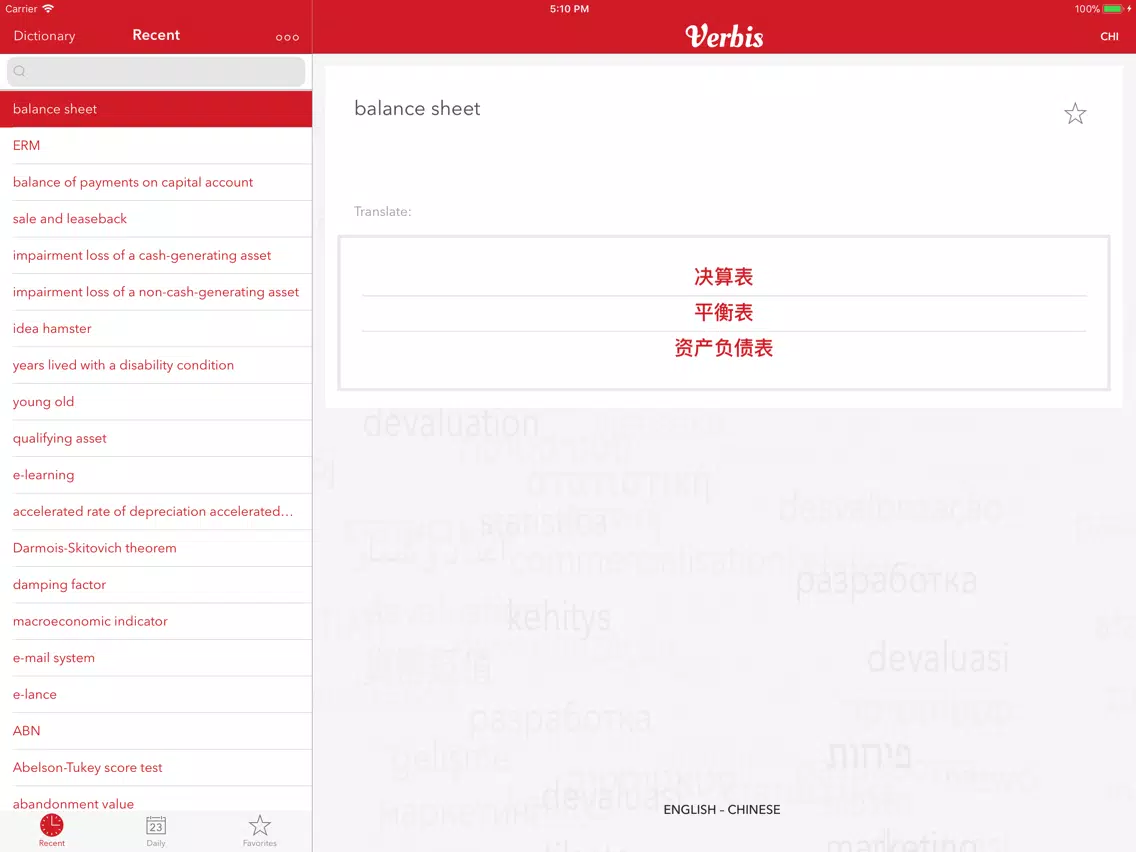Open balance of payments on capital account
The image size is (1136, 852).
point(156,182)
